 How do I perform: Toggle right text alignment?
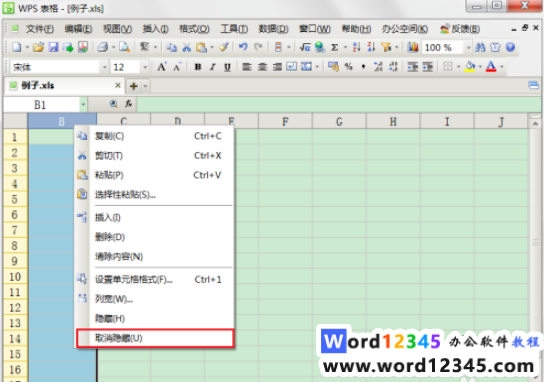click(277, 67)
